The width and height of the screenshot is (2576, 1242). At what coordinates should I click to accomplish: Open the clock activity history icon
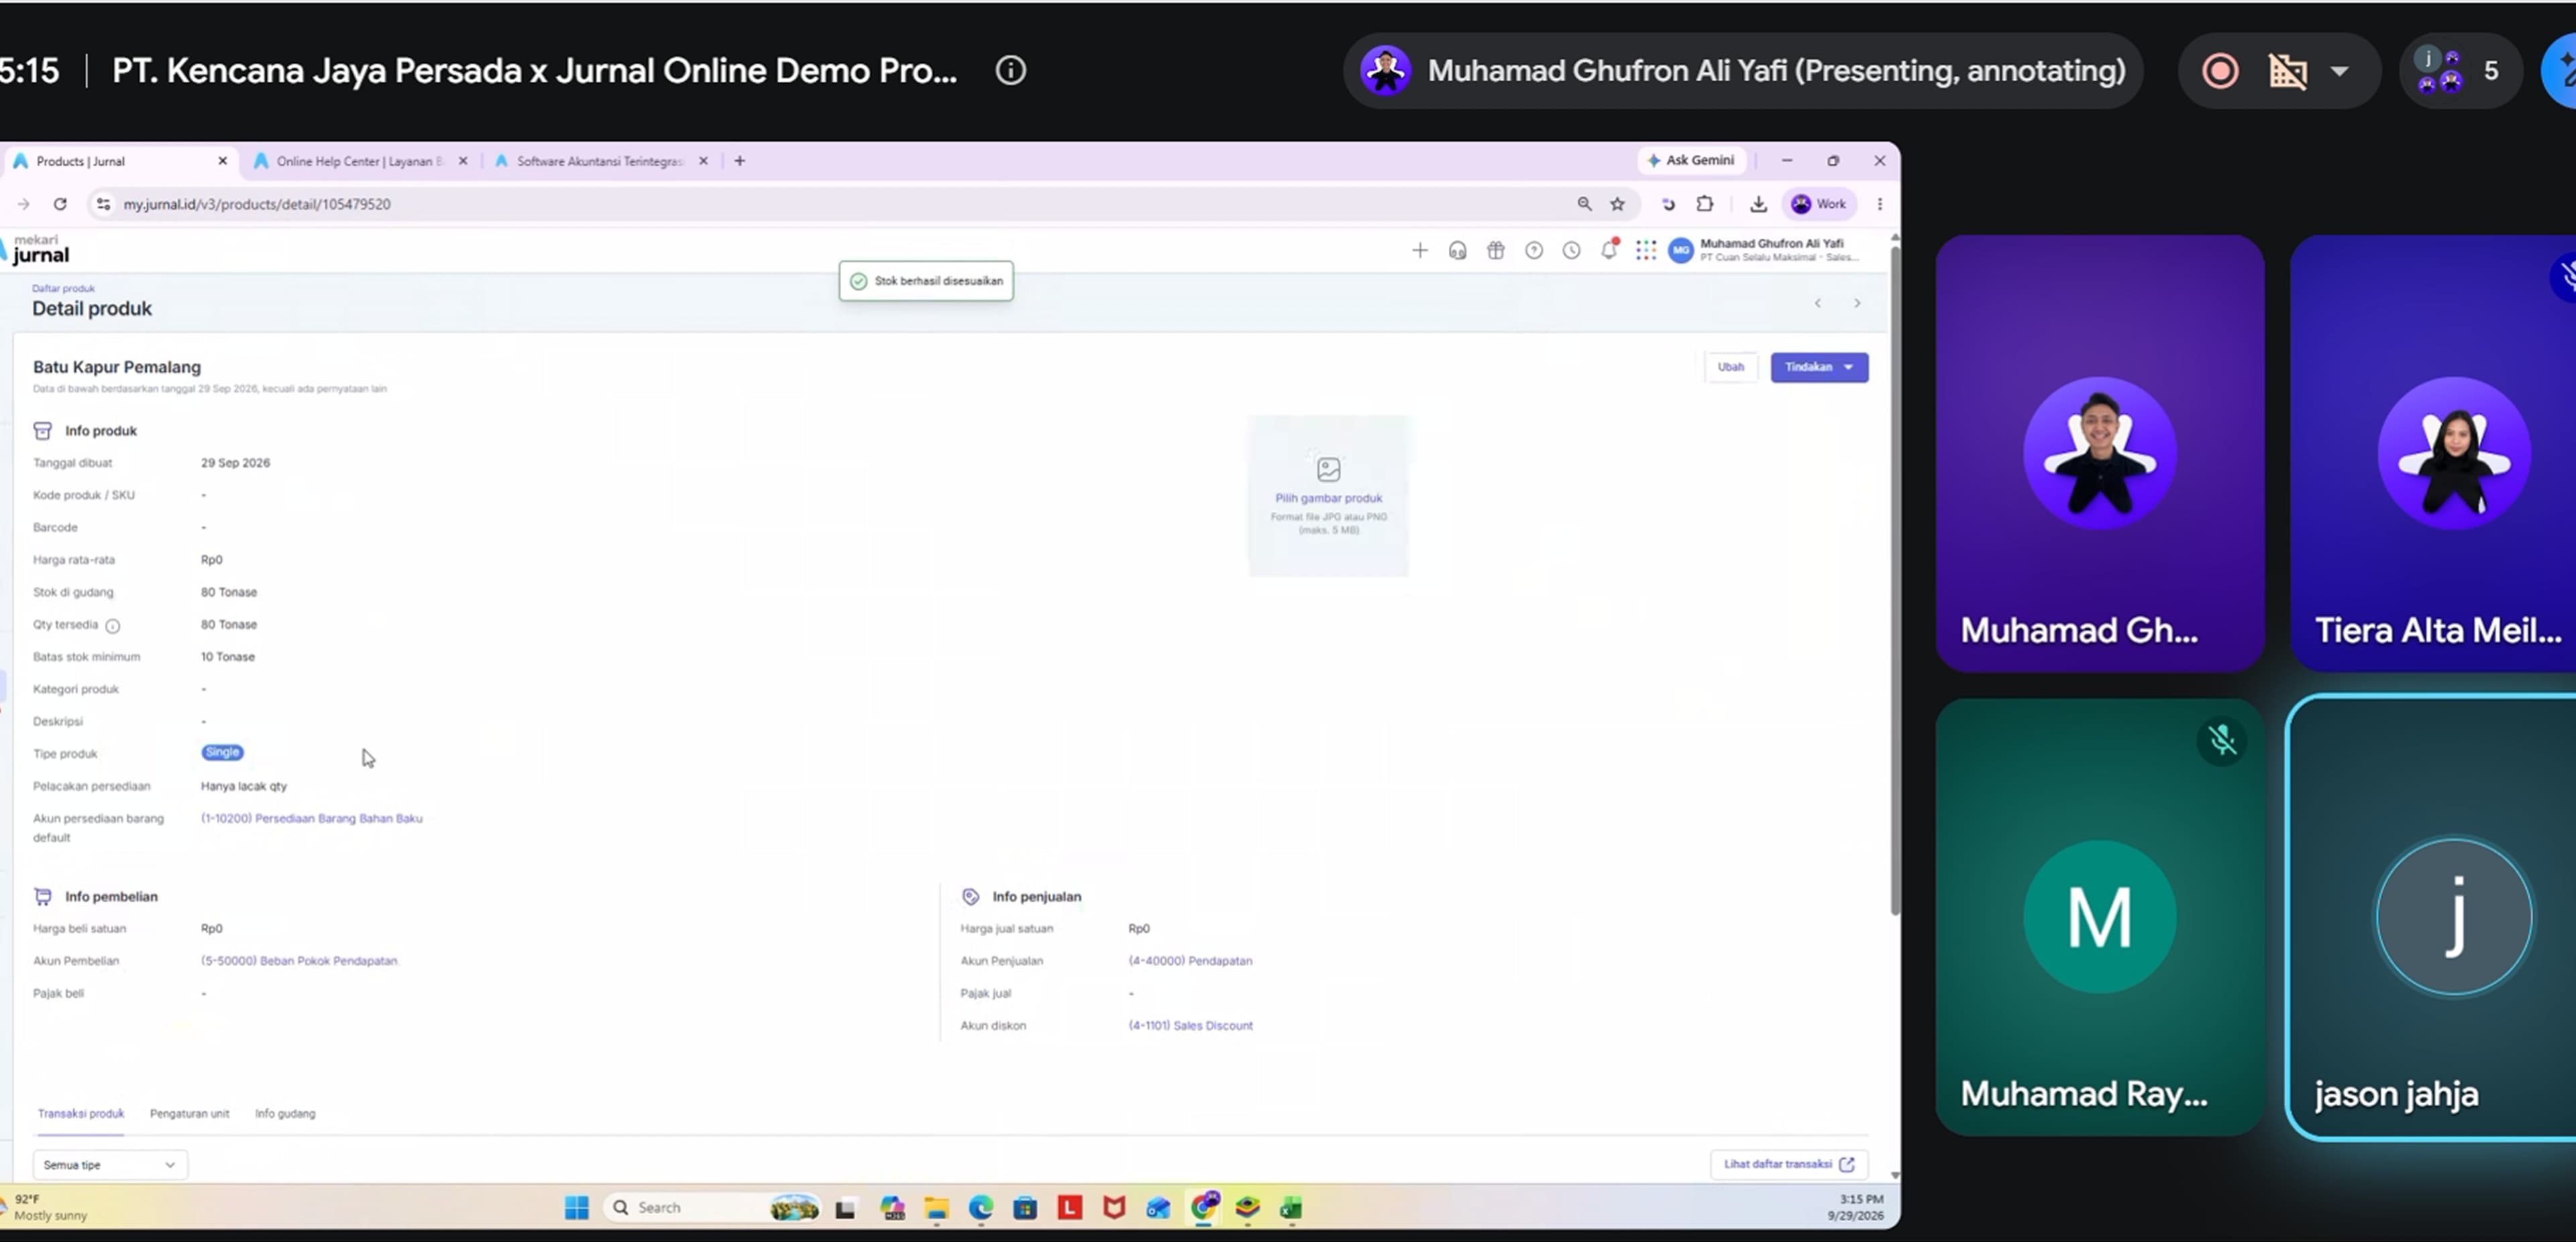click(x=1571, y=251)
